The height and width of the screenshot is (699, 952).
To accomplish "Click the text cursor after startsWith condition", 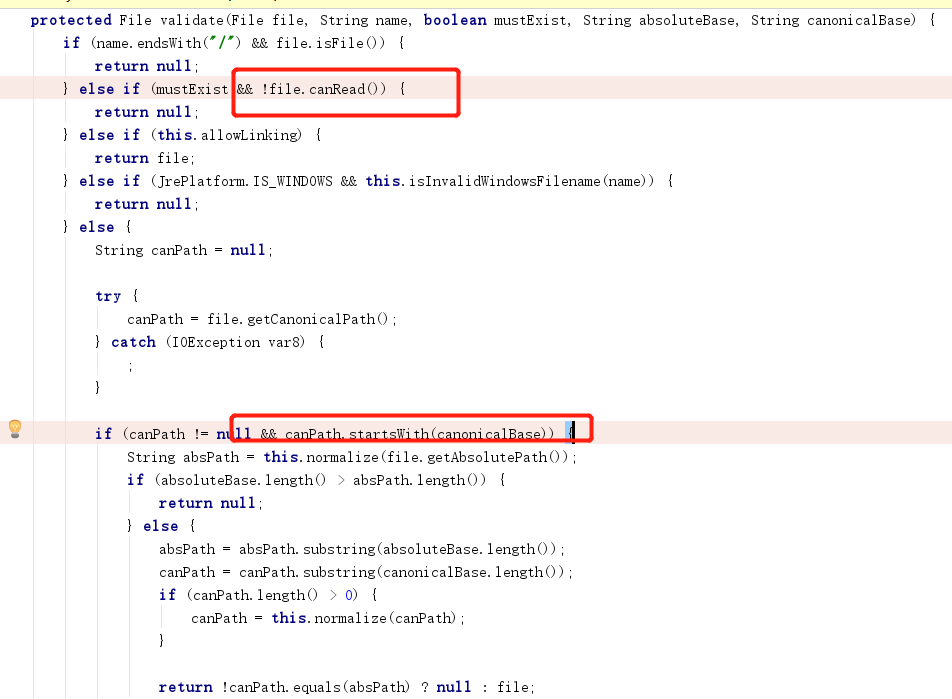I will (x=570, y=430).
